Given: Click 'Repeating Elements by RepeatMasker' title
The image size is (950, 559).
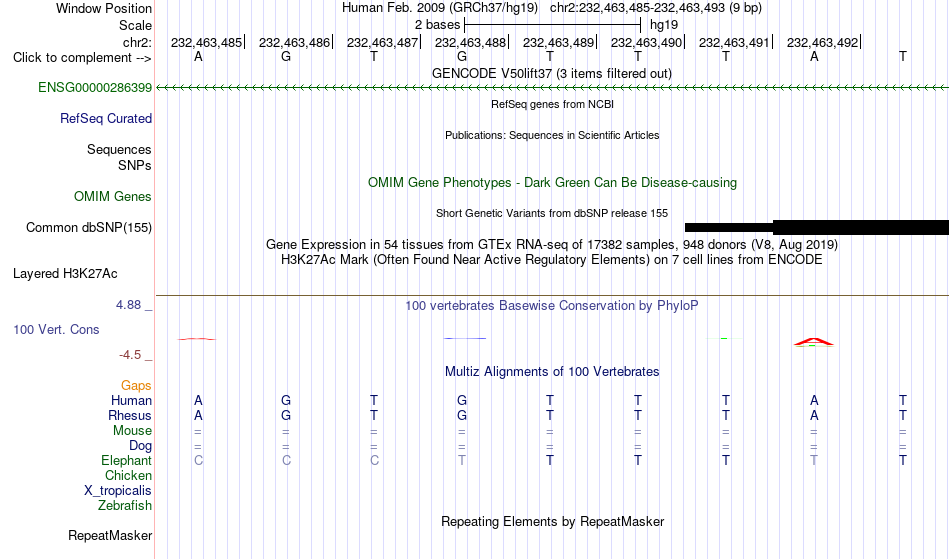Looking at the screenshot, I should [553, 522].
